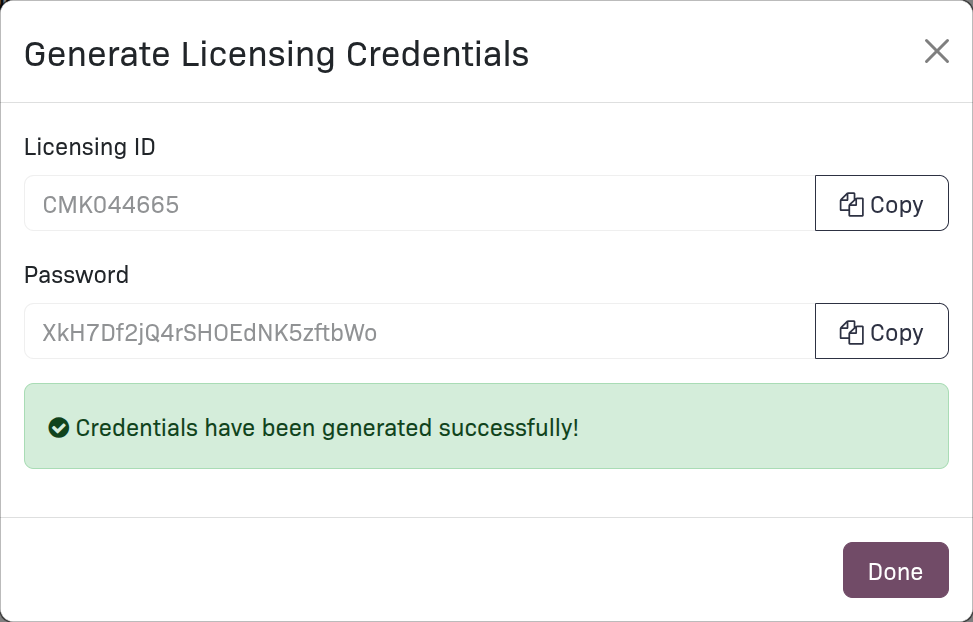The width and height of the screenshot is (973, 622).
Task: Copy the generated password
Action: [x=881, y=331]
